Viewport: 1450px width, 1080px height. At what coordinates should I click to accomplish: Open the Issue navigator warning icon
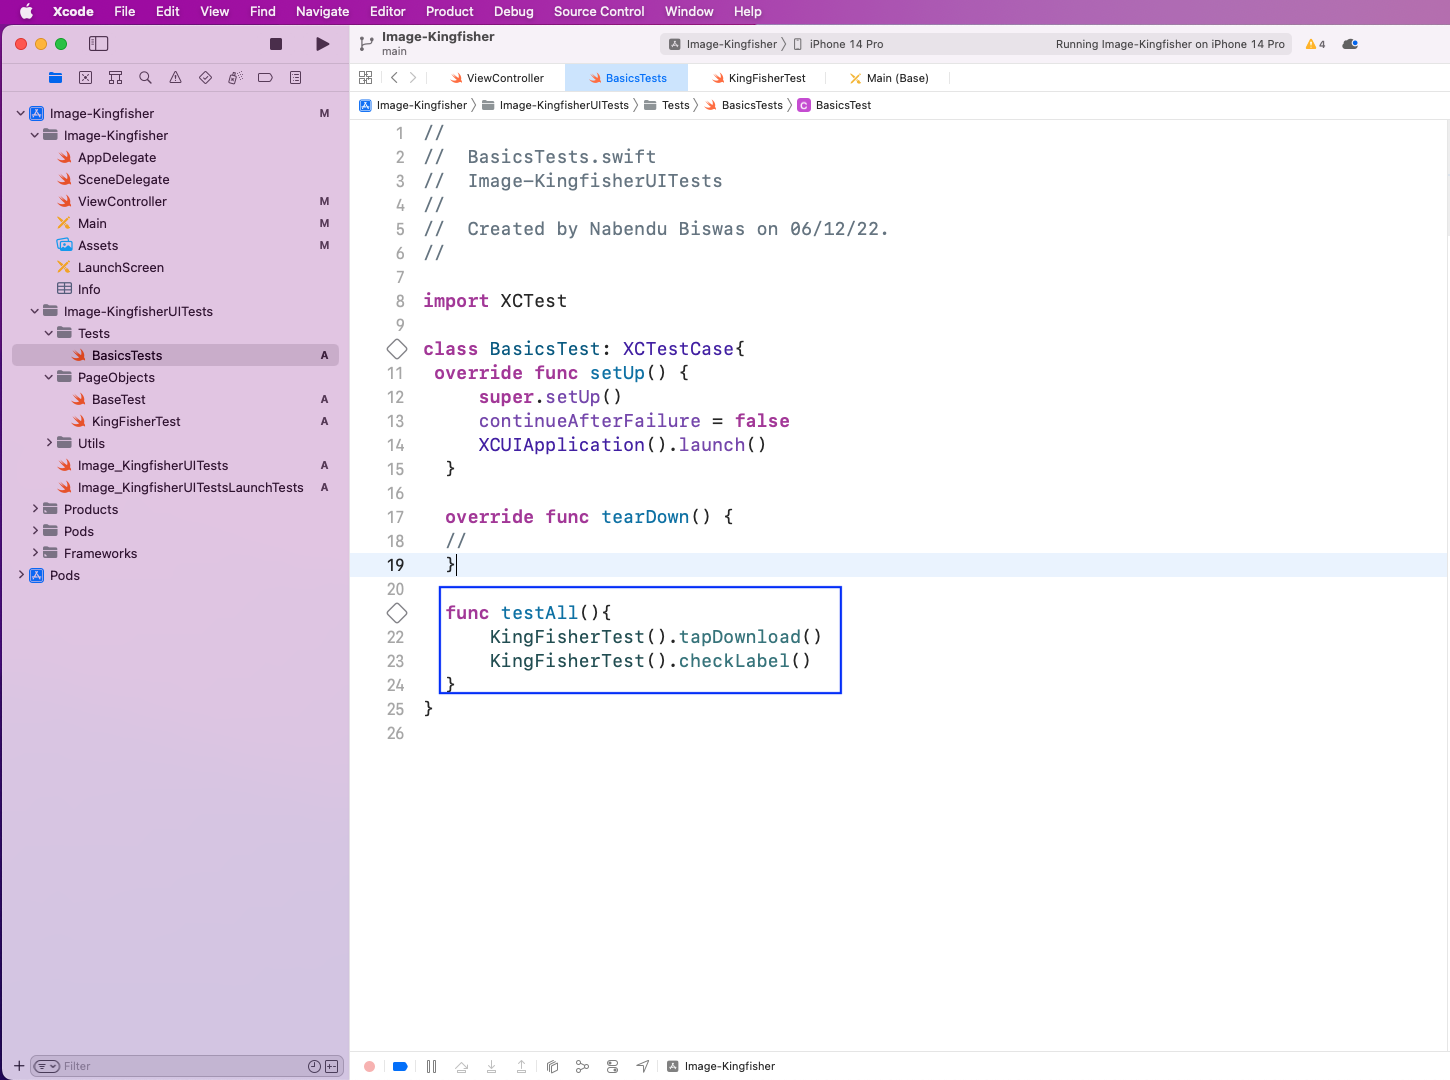coord(175,77)
